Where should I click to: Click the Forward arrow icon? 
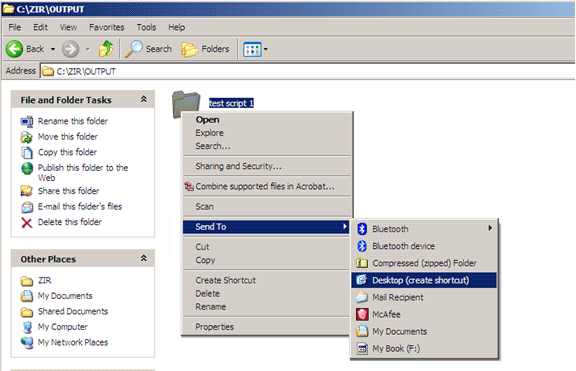click(x=70, y=49)
